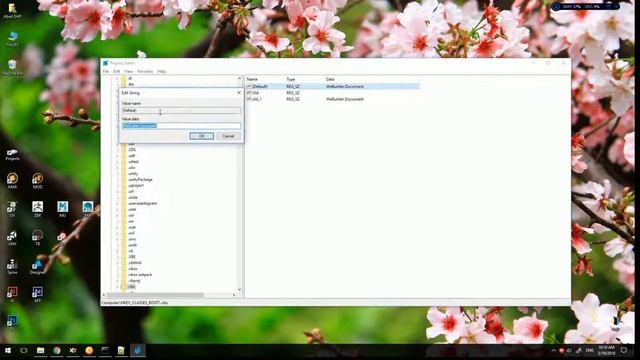This screenshot has width=640, height=360.
Task: Open the Favorites menu in Registry Editor
Action: (x=145, y=71)
